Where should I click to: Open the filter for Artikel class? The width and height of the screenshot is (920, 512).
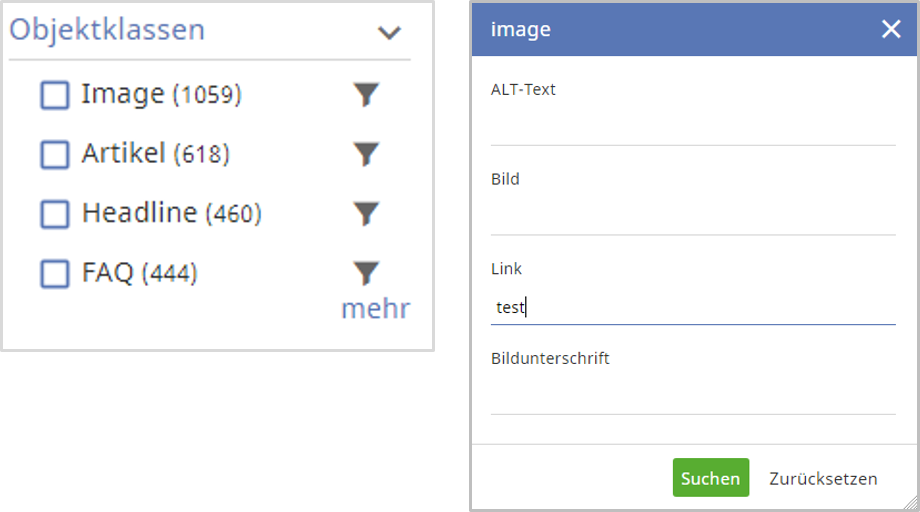(x=367, y=154)
